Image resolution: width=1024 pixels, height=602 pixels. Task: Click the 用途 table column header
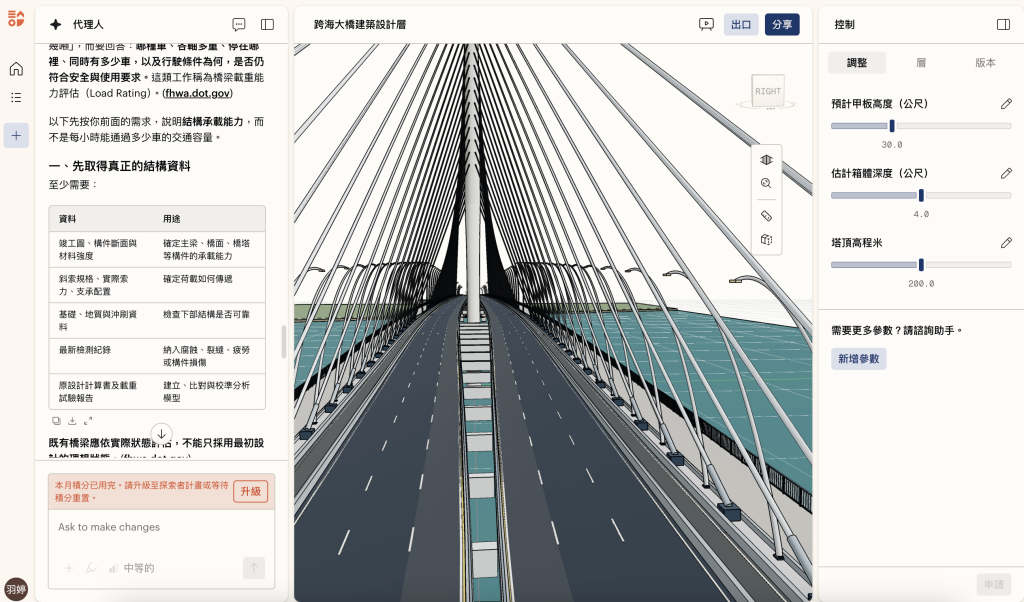pos(172,219)
